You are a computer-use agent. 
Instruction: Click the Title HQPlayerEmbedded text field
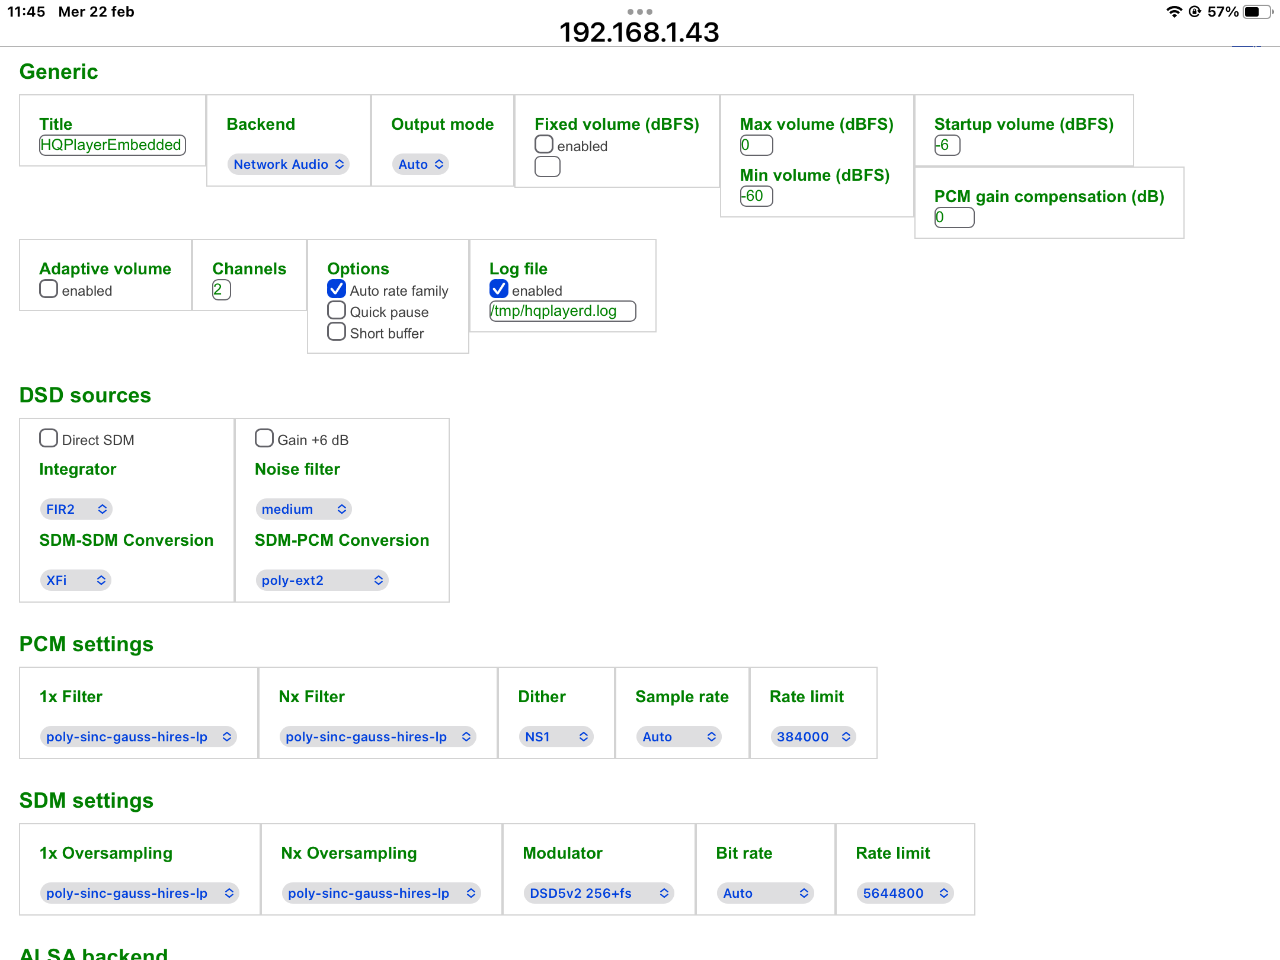112,145
